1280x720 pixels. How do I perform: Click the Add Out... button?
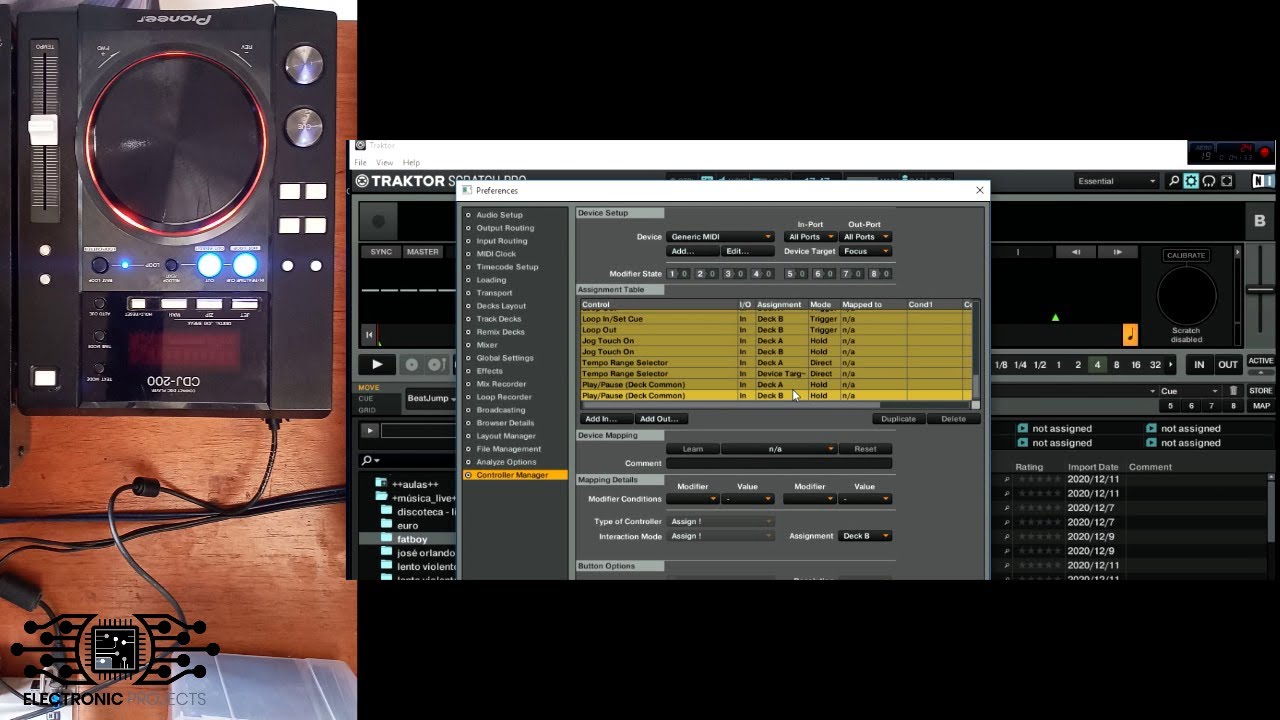coord(659,419)
